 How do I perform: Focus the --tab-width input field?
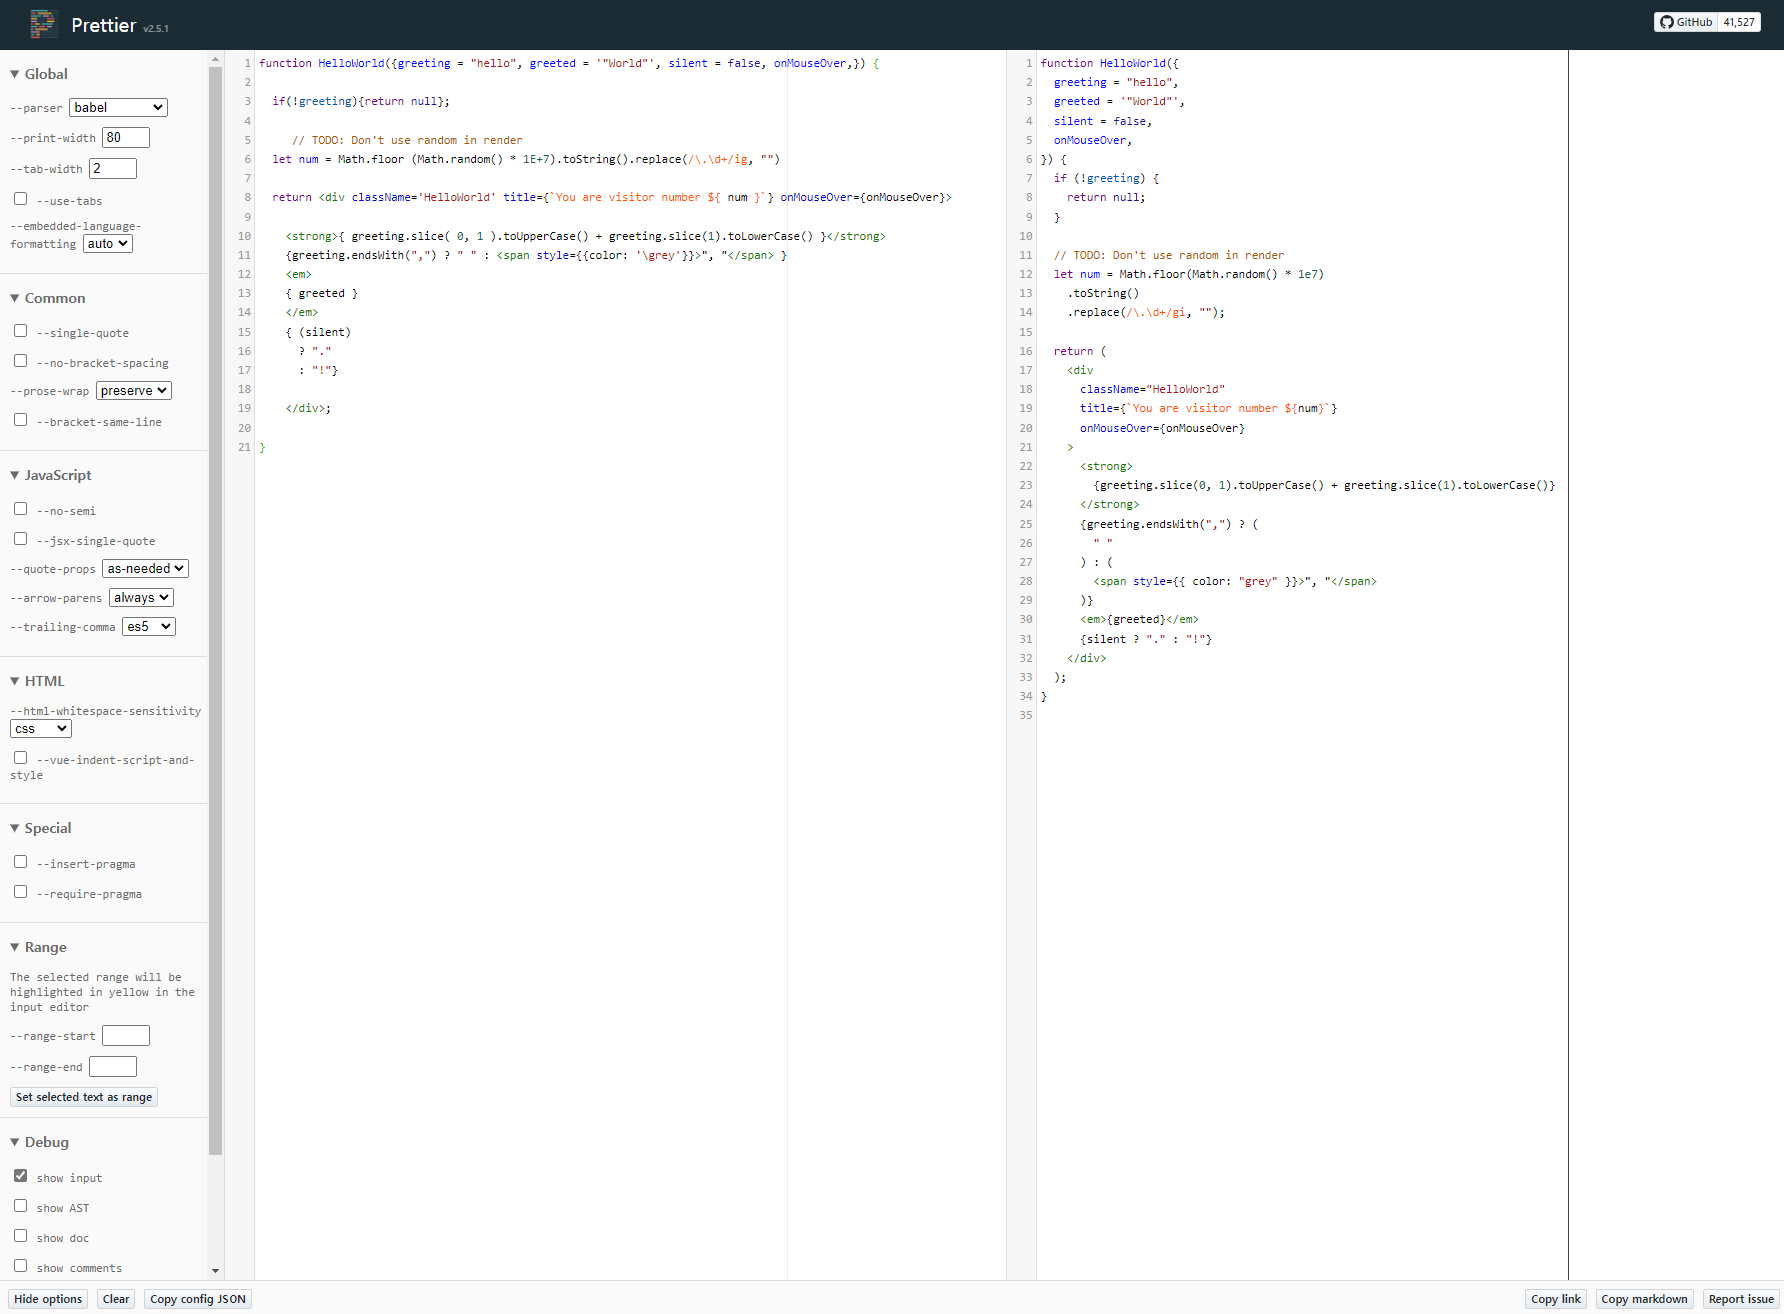tap(113, 169)
